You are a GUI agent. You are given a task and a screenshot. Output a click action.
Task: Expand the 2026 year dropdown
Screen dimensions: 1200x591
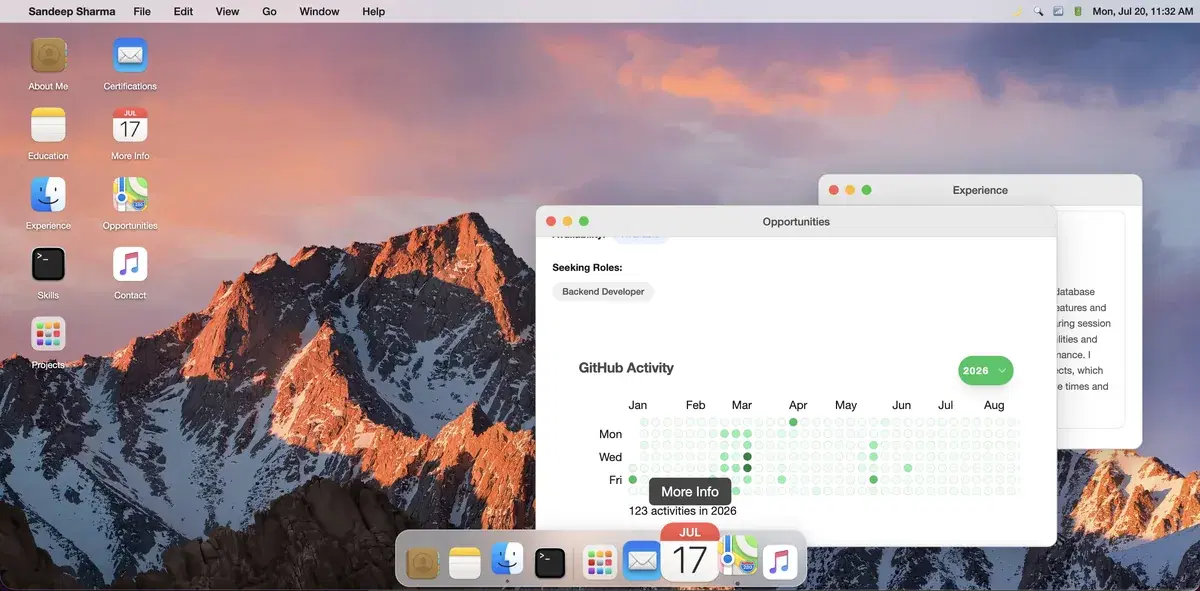tap(985, 370)
